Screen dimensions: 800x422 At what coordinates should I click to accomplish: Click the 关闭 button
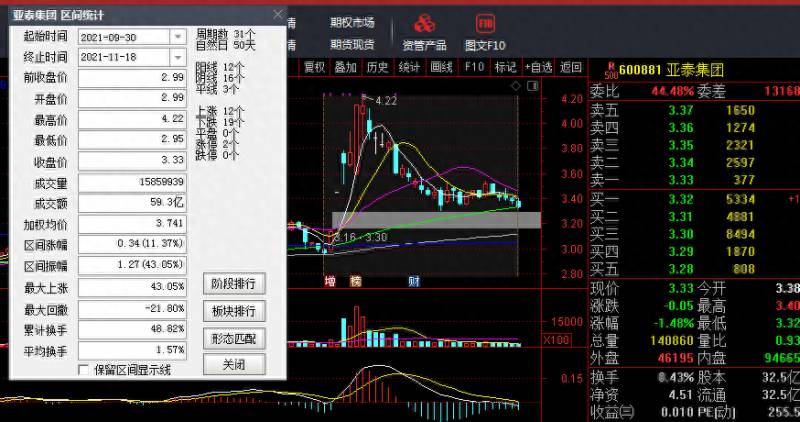click(234, 365)
